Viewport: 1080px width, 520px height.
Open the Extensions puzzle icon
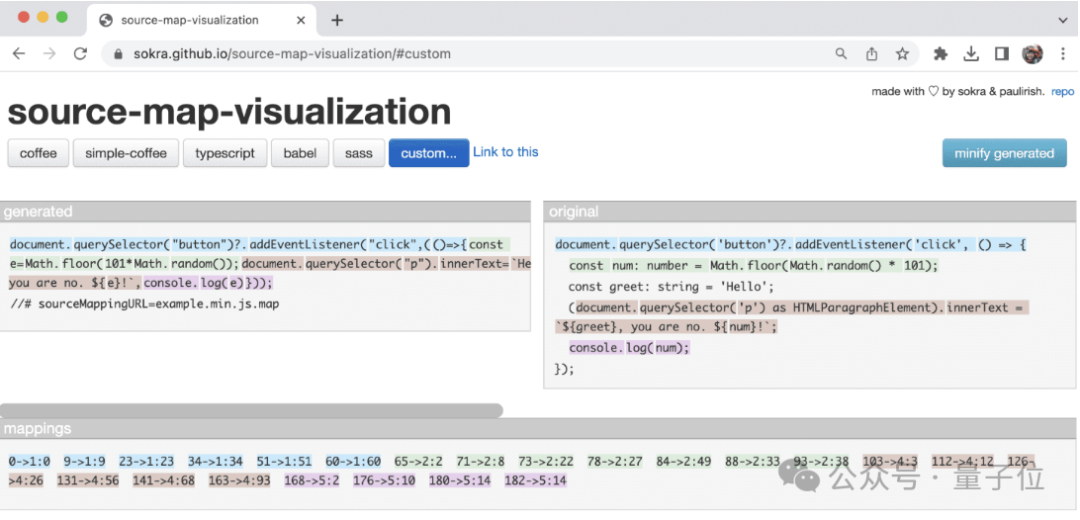[x=940, y=54]
